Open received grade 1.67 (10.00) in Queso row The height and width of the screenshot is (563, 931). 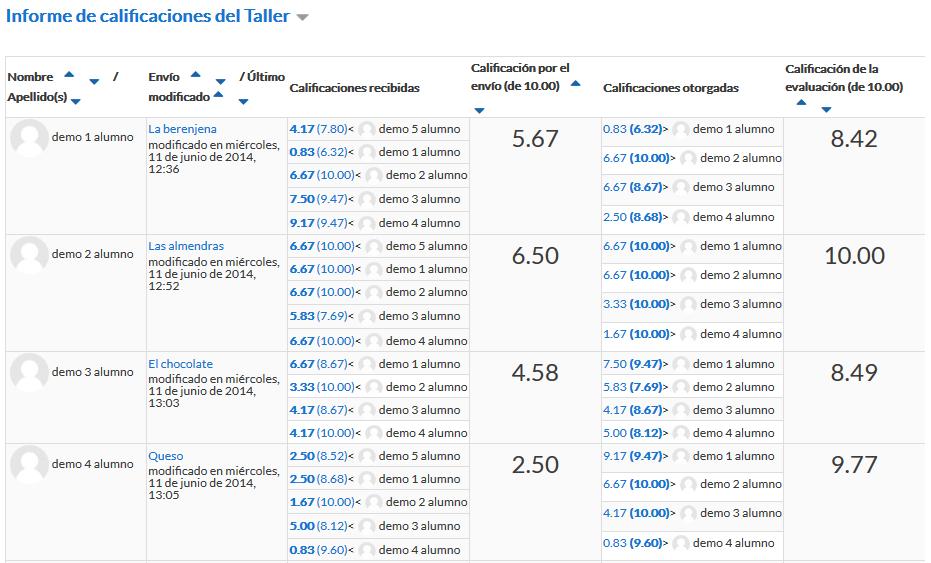(322, 502)
